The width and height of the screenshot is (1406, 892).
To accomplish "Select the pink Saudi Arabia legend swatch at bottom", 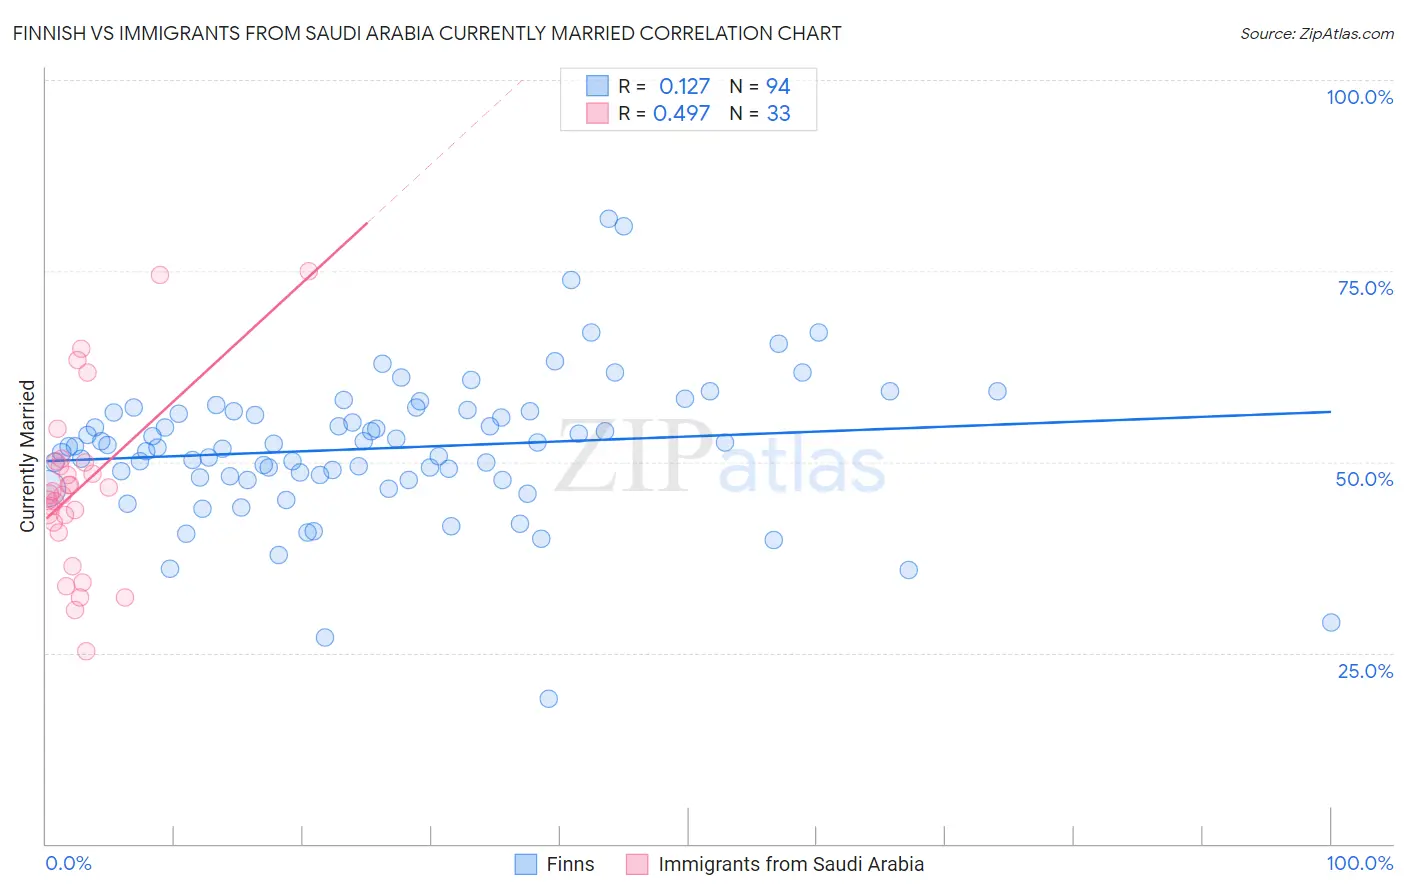I will pyautogui.click(x=637, y=864).
